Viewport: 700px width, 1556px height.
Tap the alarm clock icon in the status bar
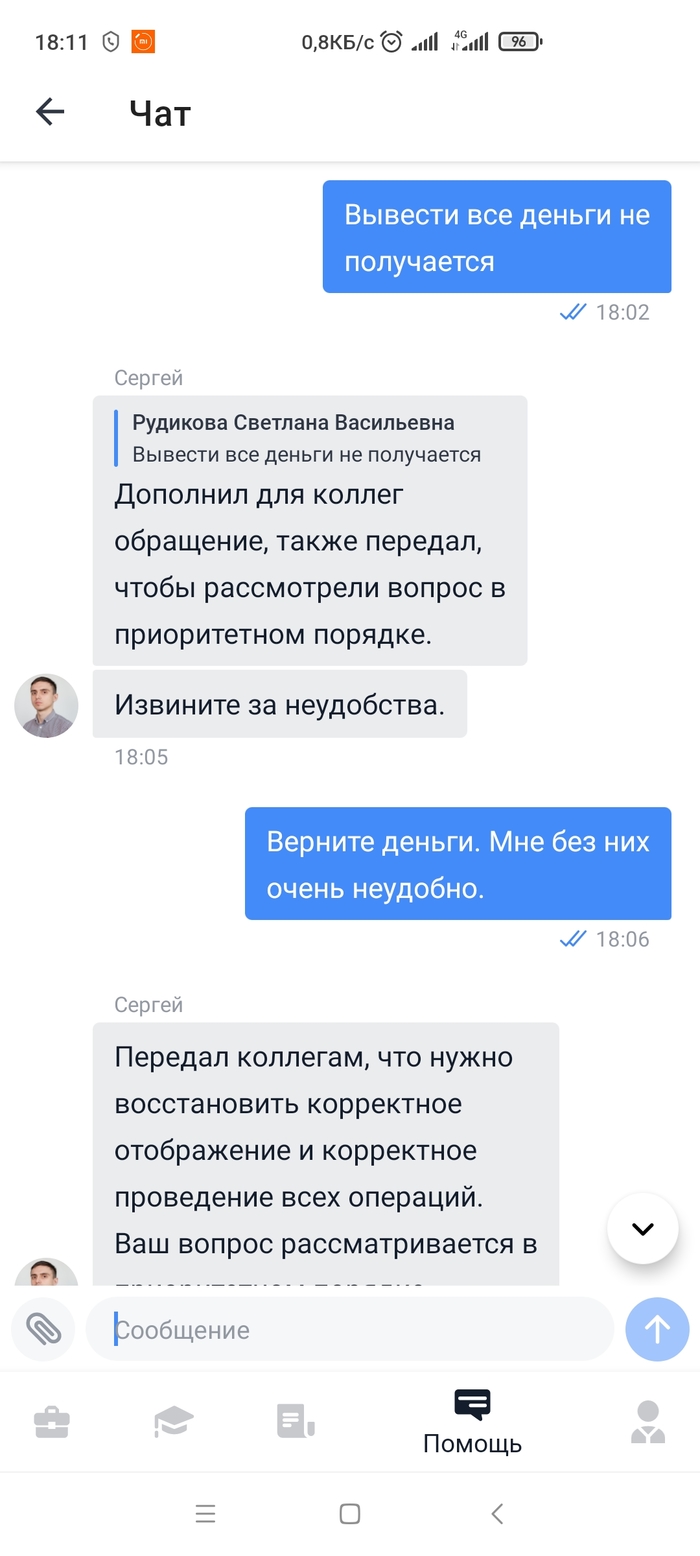click(391, 42)
